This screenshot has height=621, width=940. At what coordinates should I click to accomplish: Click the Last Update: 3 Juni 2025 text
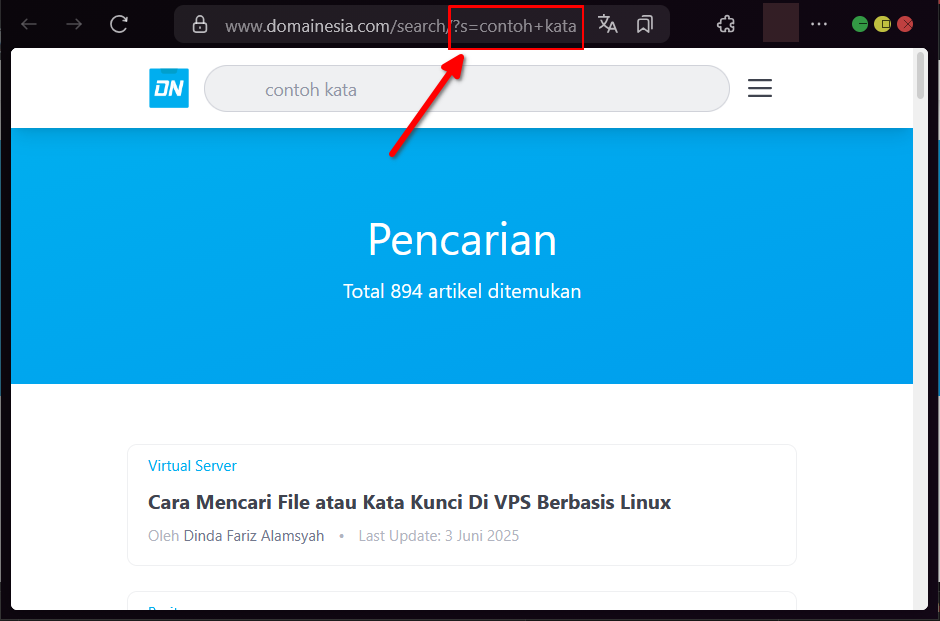438,536
